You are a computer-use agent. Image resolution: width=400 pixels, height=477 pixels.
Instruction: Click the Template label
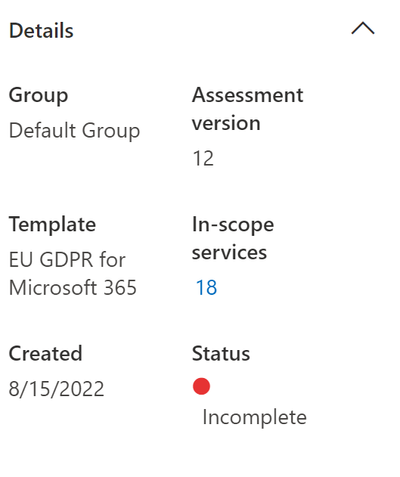pos(52,224)
